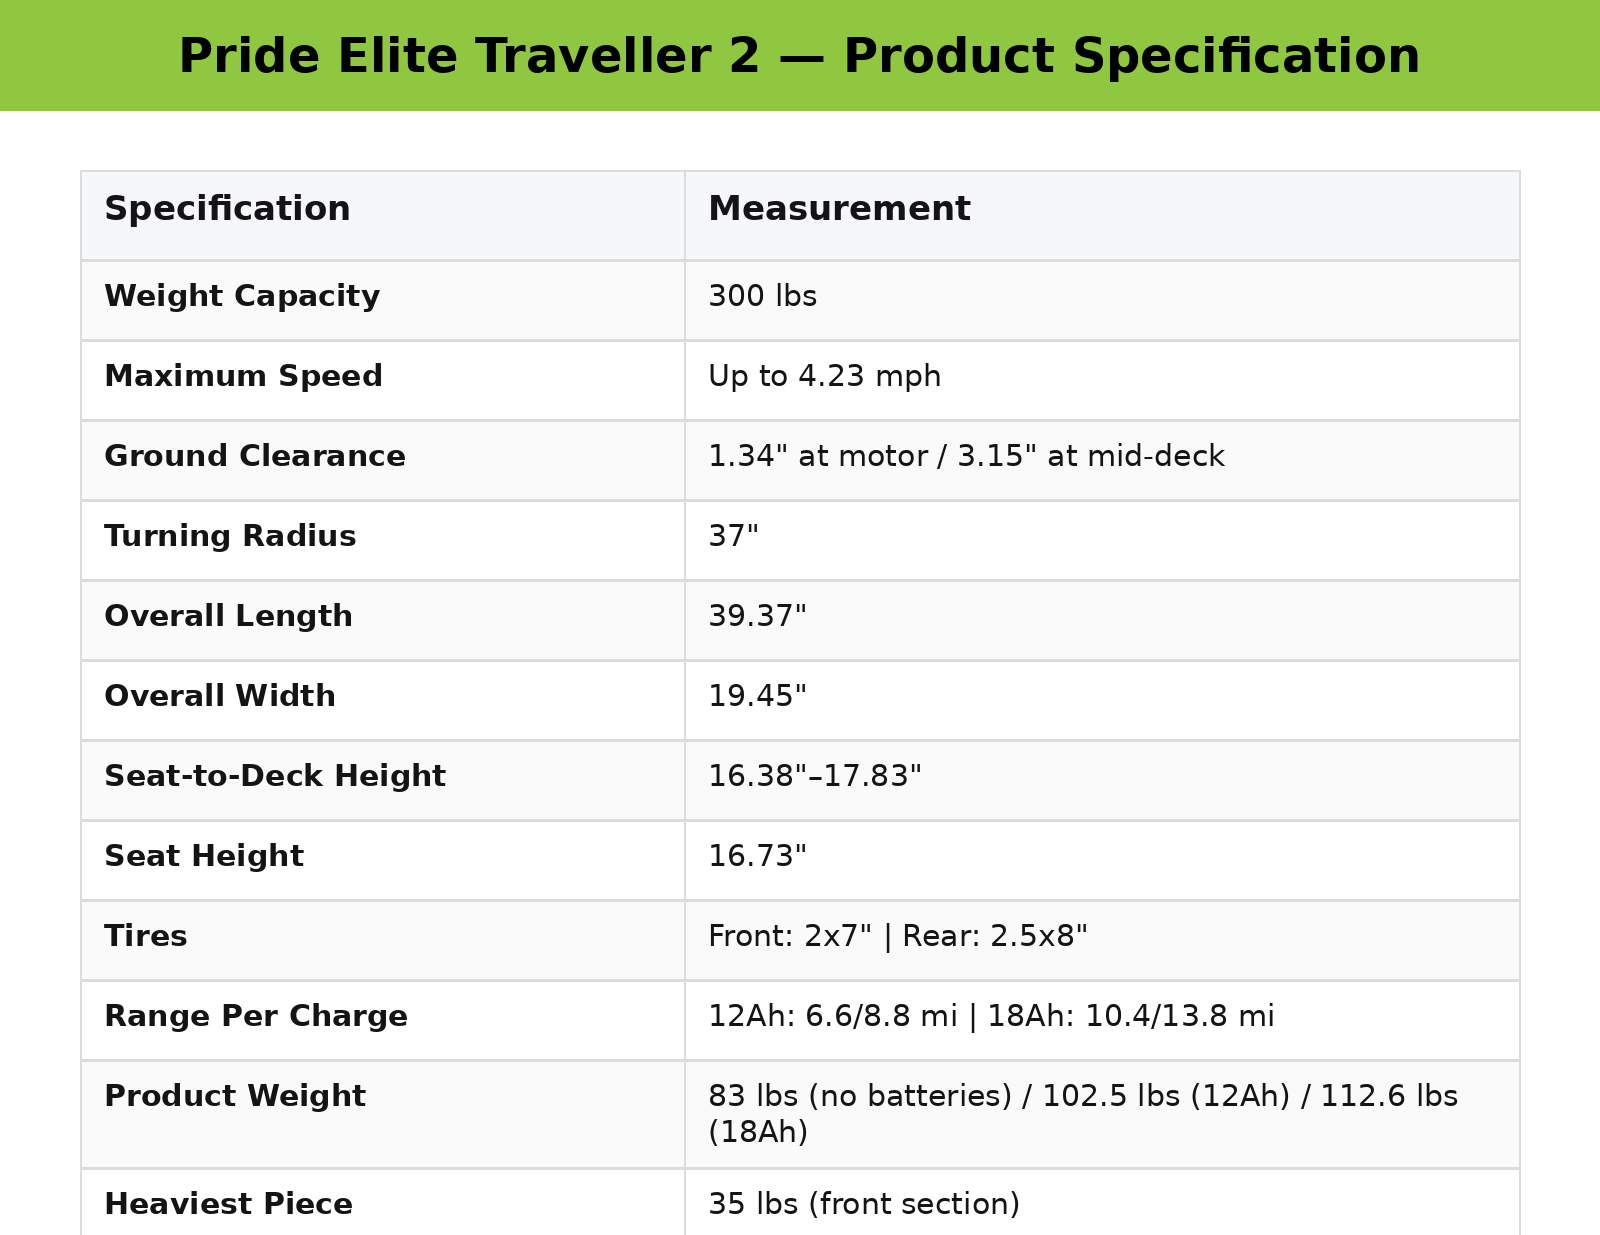This screenshot has width=1600, height=1235.
Task: Click the 39.37" overall length value
Action: pos(757,617)
